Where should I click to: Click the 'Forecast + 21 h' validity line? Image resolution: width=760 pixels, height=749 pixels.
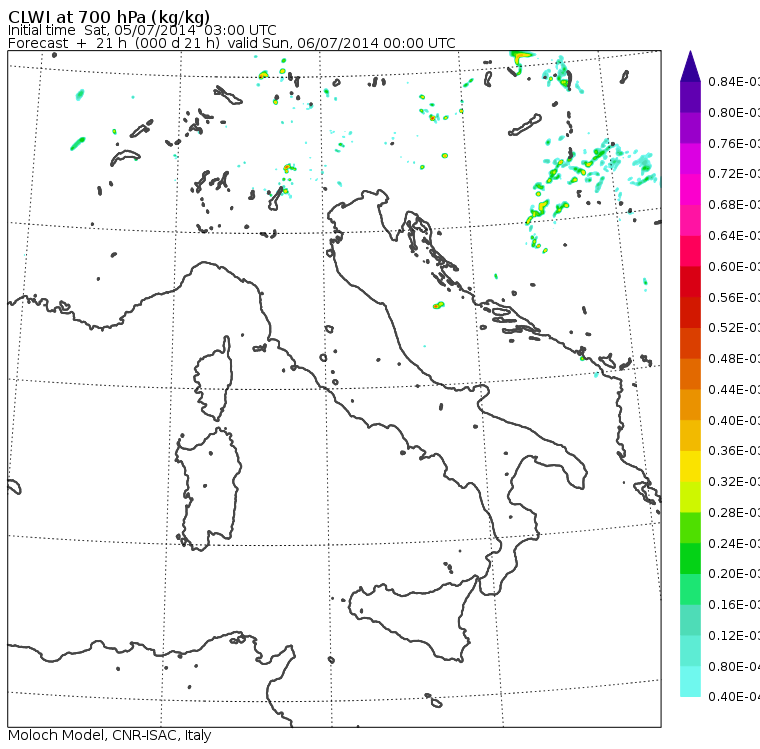[x=232, y=43]
